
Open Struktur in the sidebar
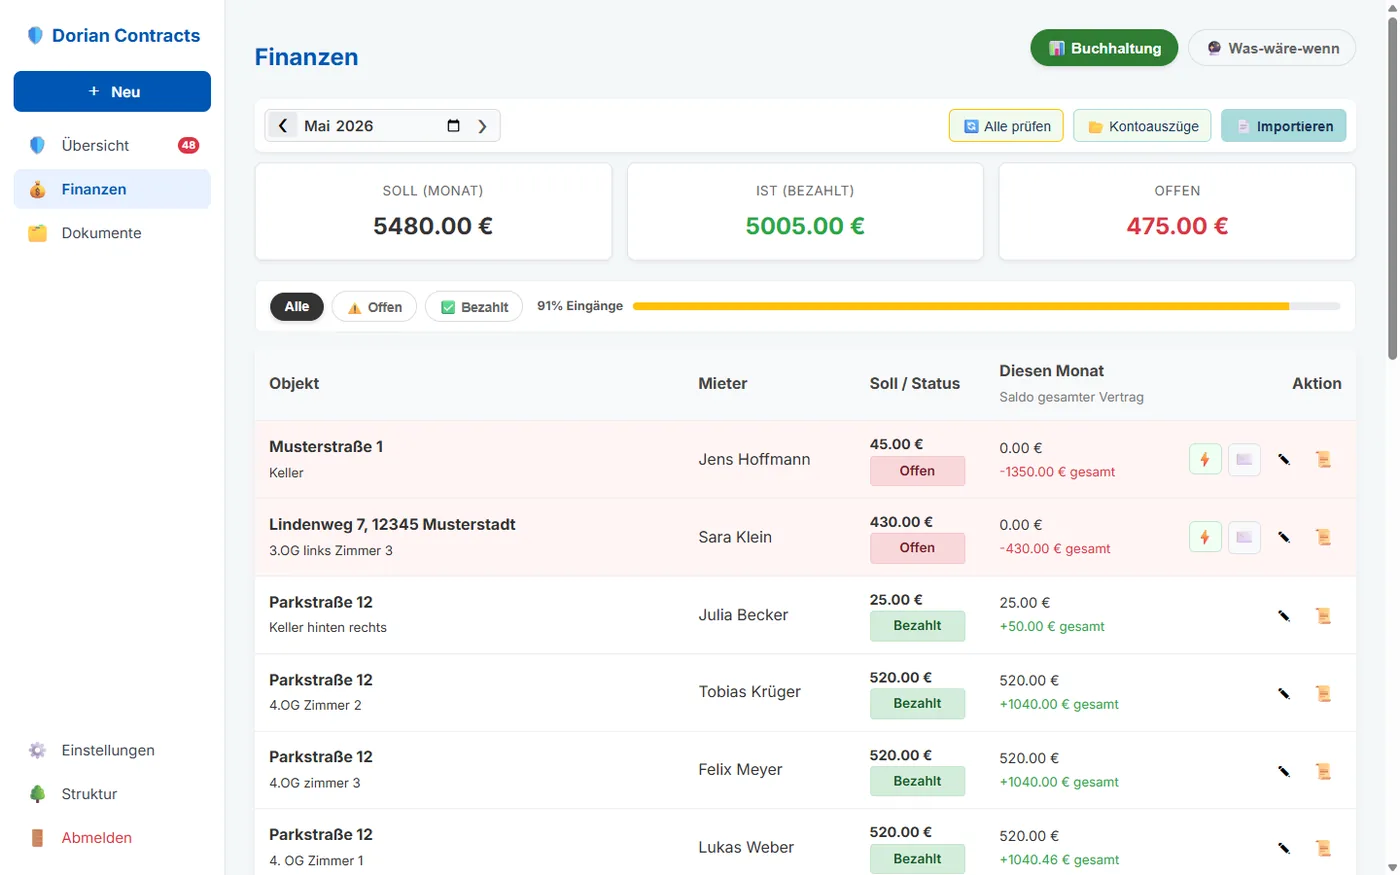pyautogui.click(x=112, y=794)
